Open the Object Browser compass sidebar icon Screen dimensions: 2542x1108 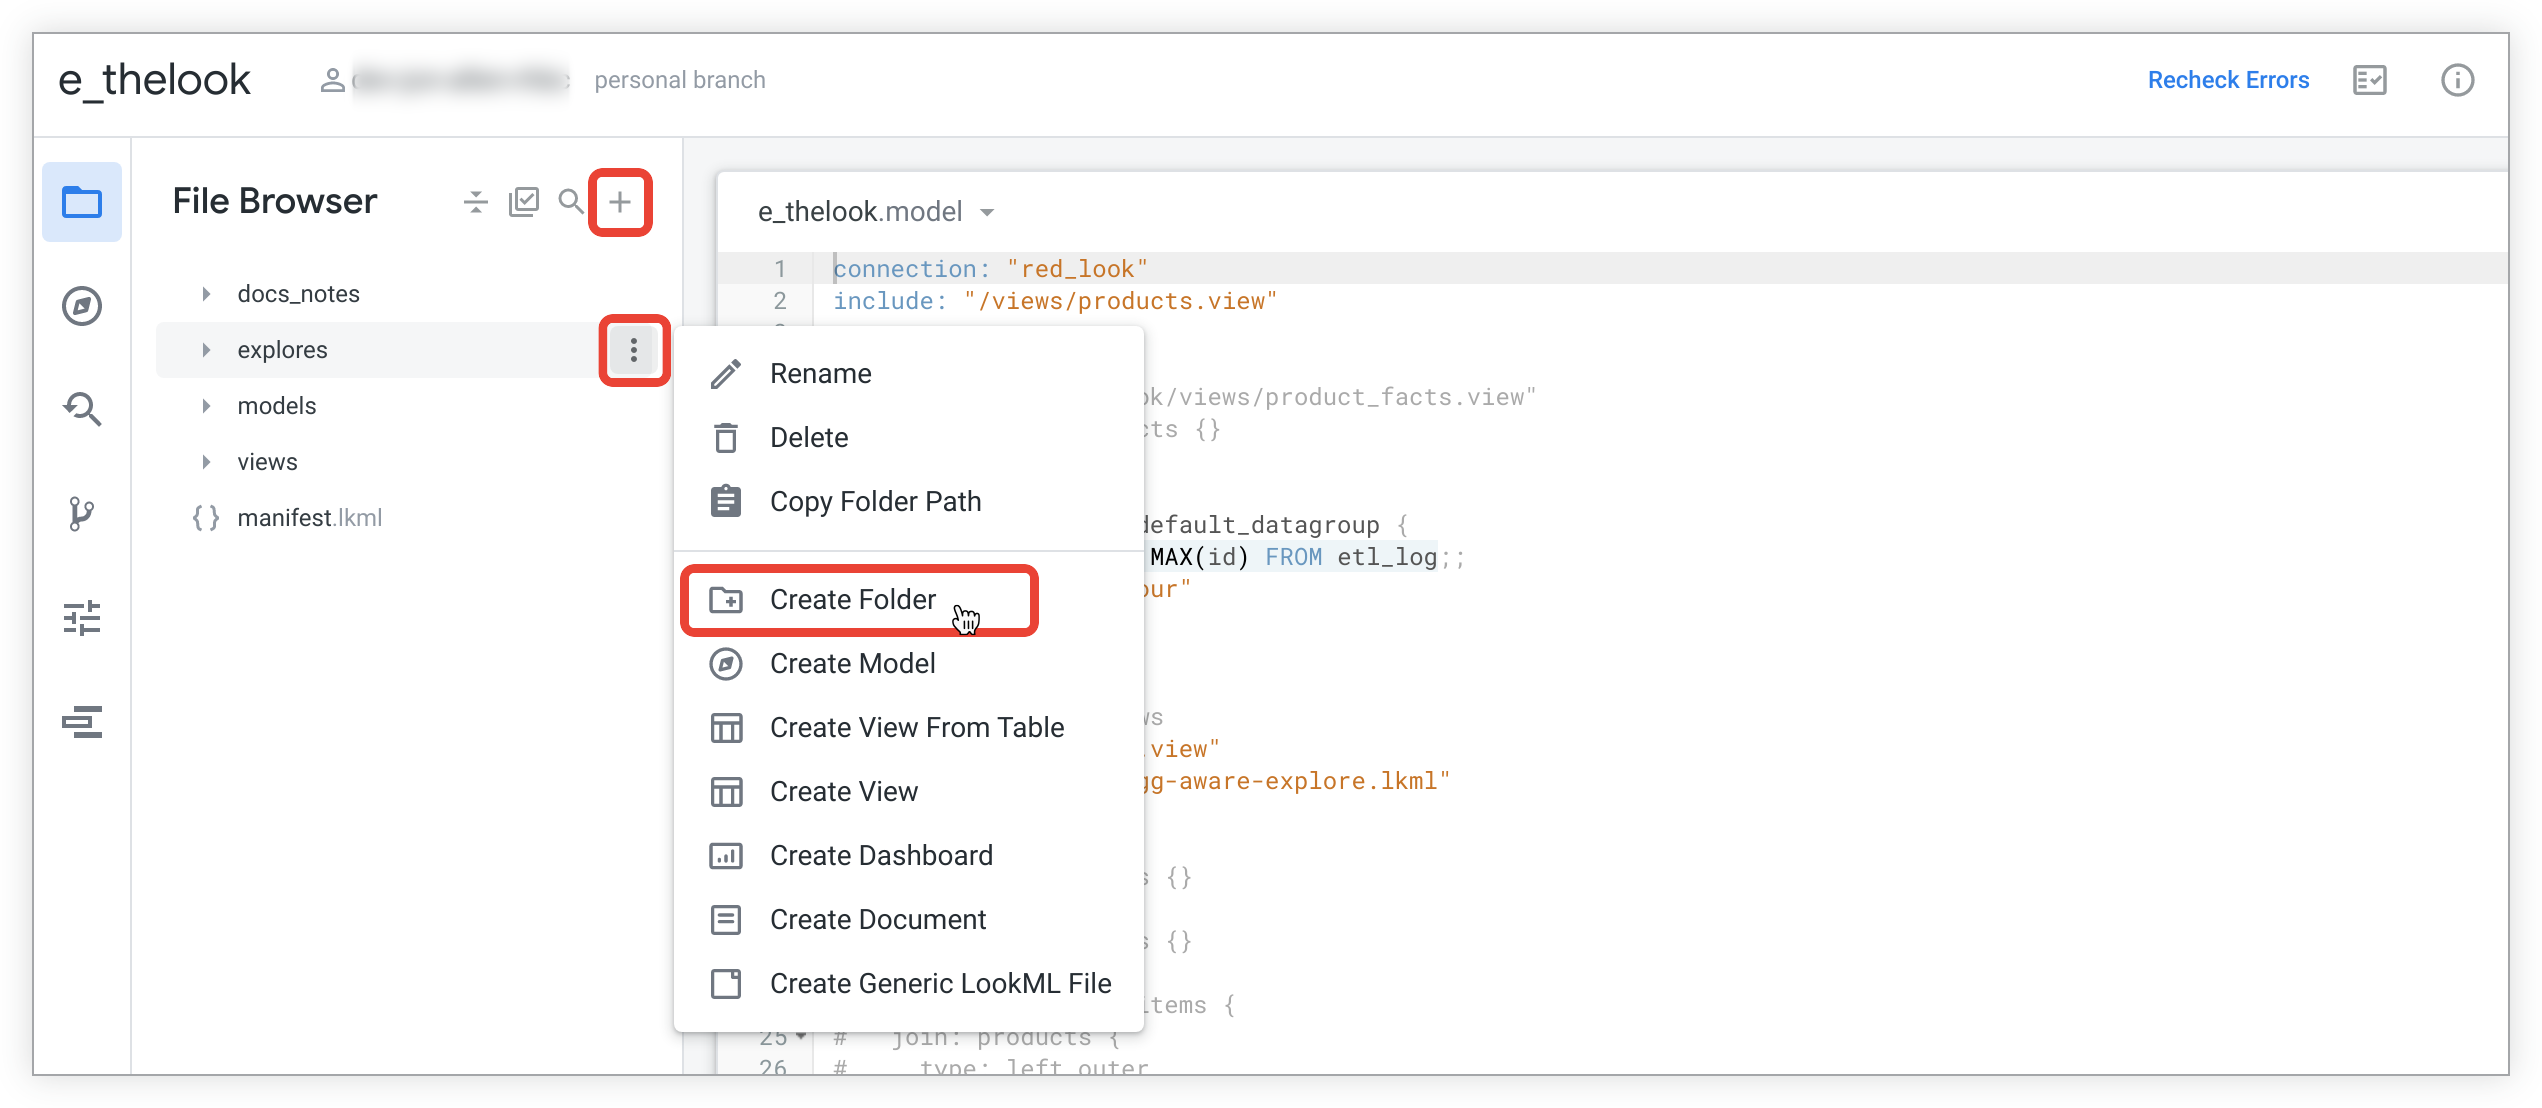[82, 306]
